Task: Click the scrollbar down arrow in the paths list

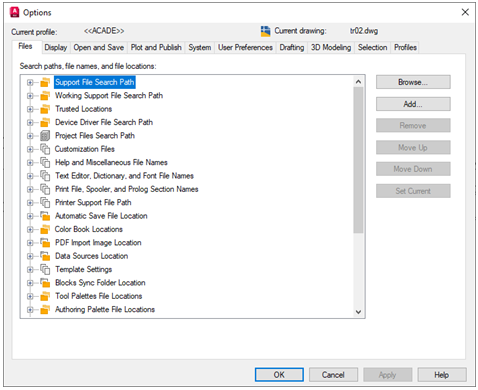Action: 358,312
